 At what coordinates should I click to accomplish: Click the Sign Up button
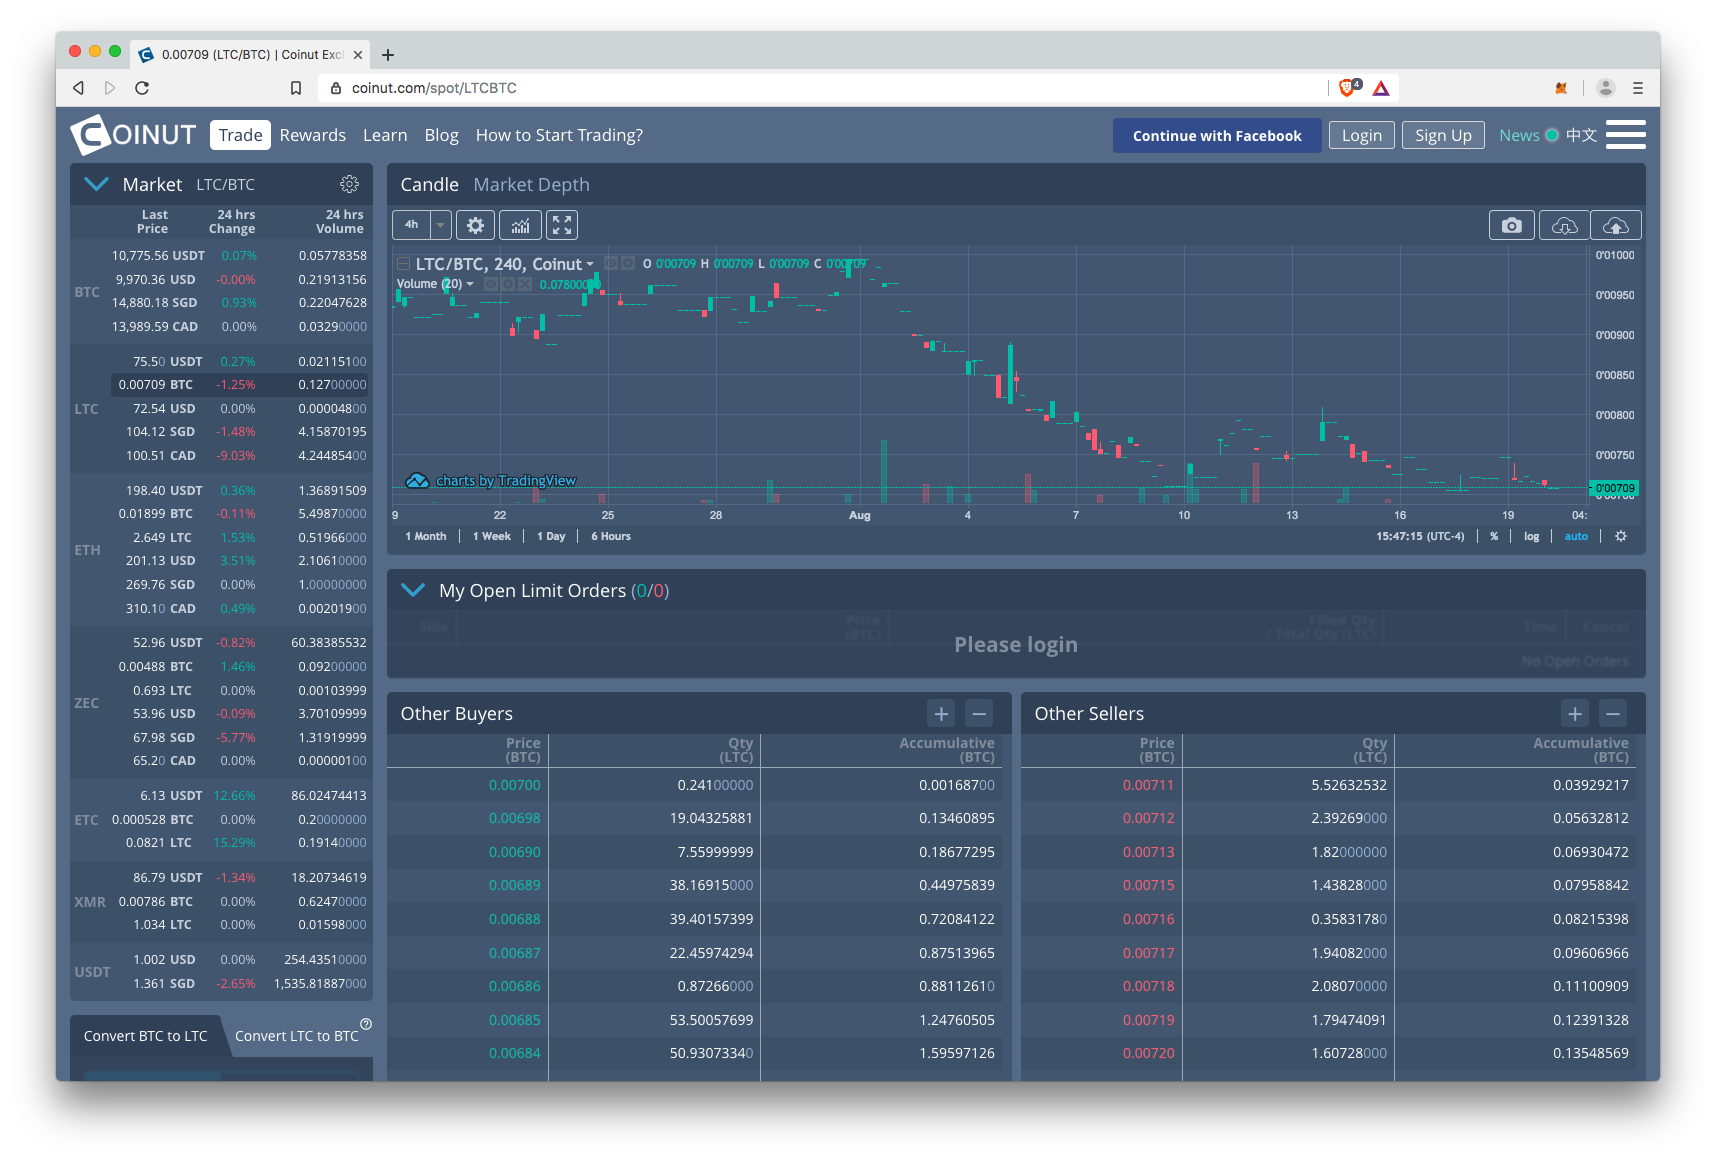click(1443, 136)
